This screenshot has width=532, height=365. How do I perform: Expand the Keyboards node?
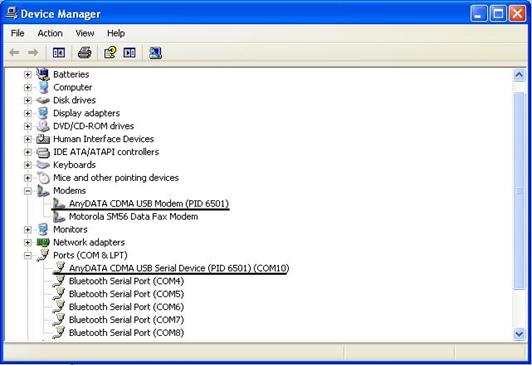[28, 165]
